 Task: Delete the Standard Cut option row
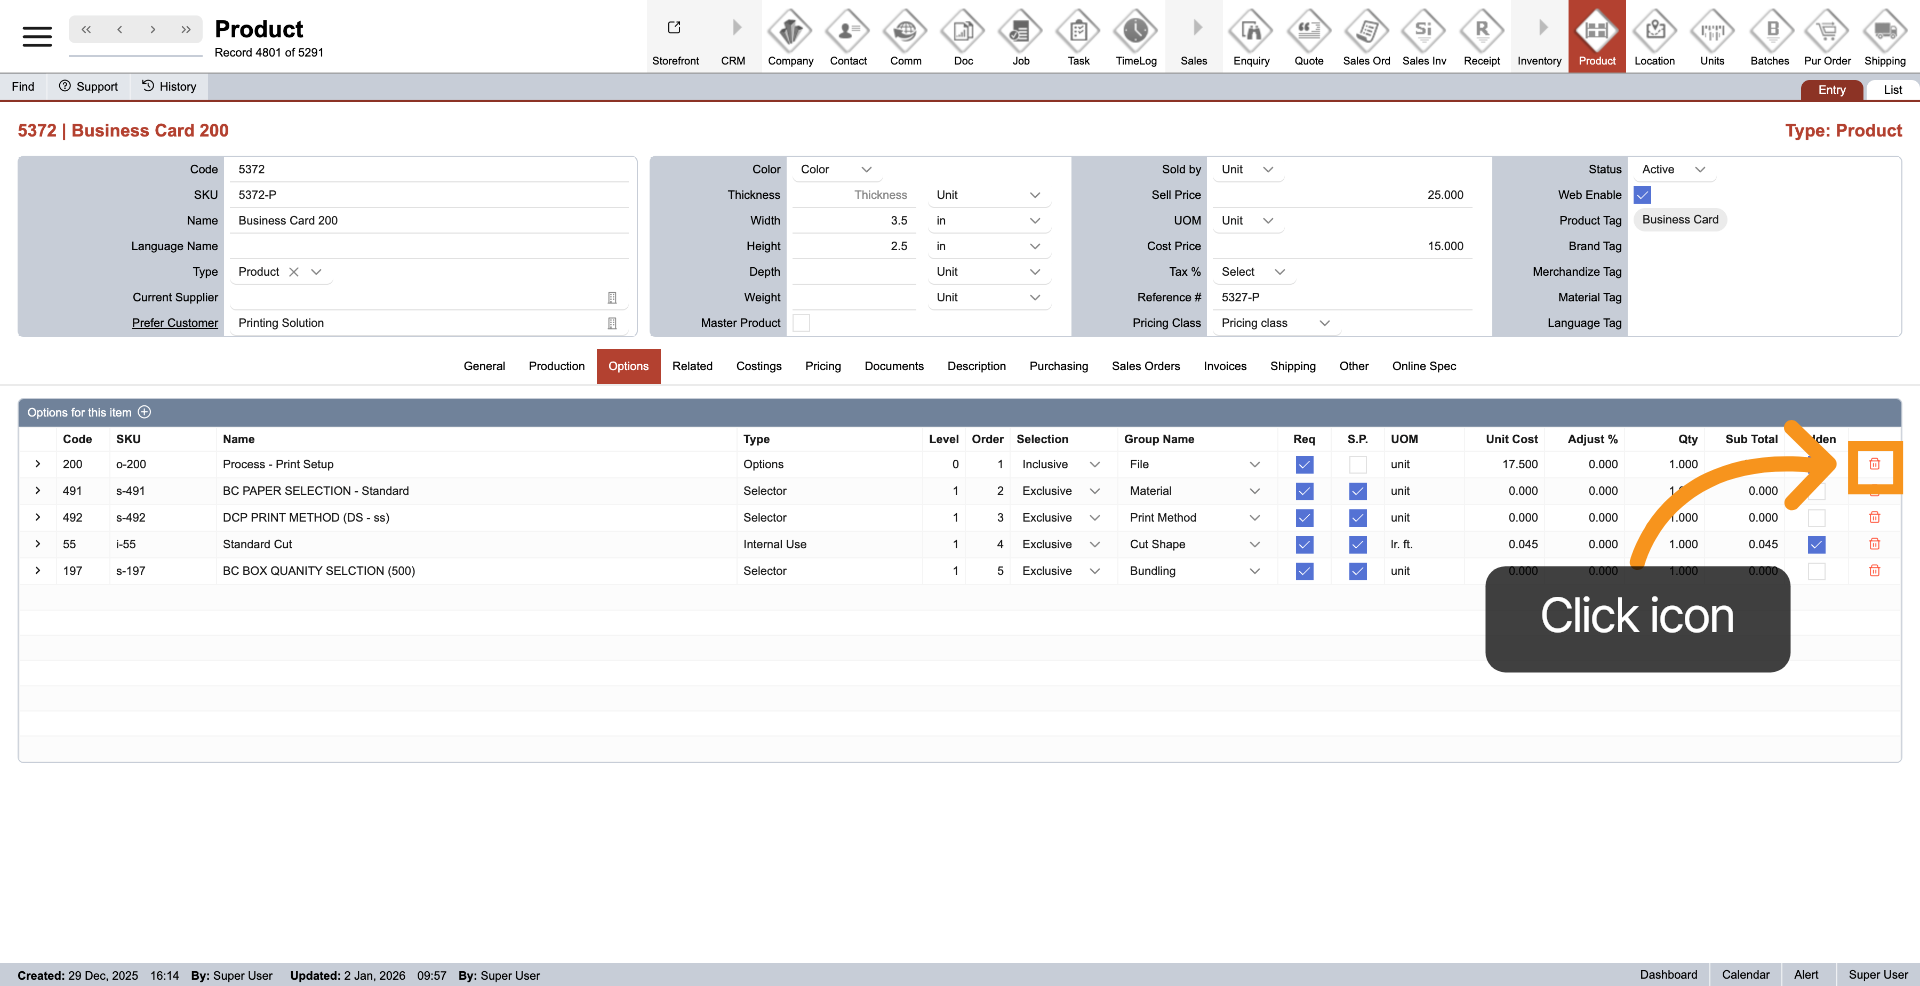click(1874, 544)
